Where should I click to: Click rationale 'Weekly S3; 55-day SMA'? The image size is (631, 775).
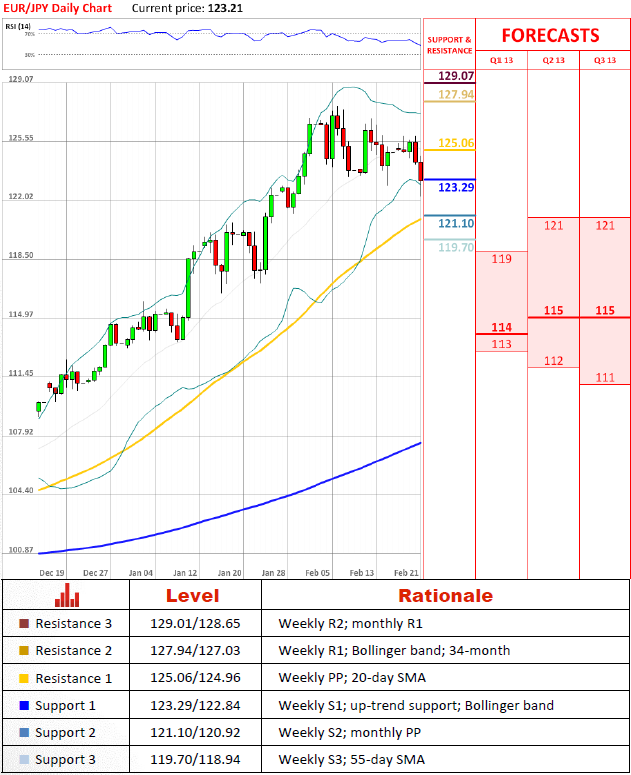pyautogui.click(x=351, y=760)
